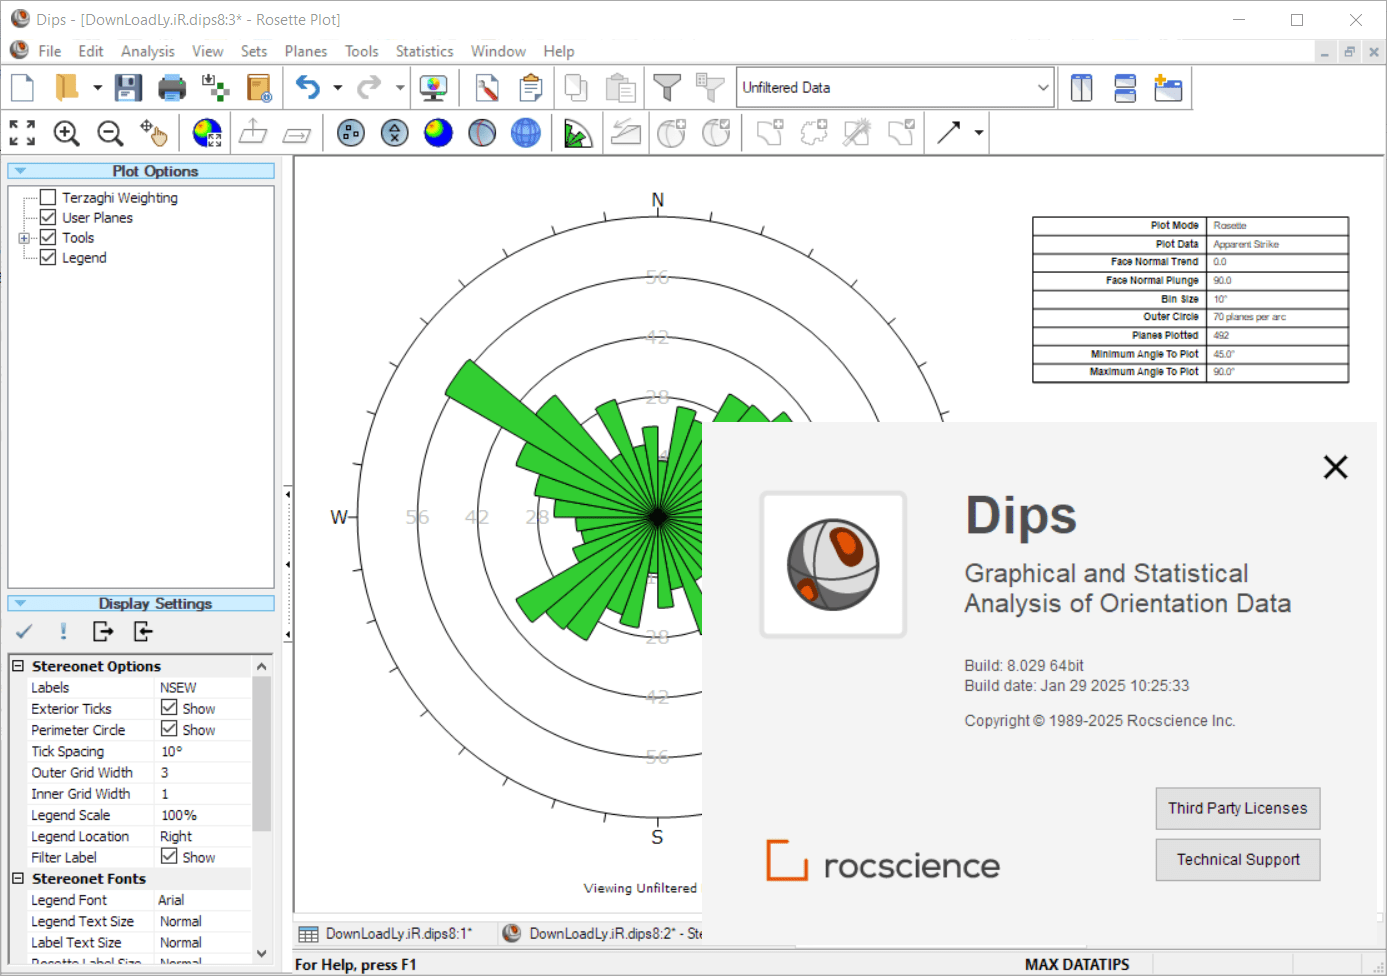Viewport: 1387px width, 976px height.
Task: Enable the Terzaghi Weighting checkbox
Action: coord(47,197)
